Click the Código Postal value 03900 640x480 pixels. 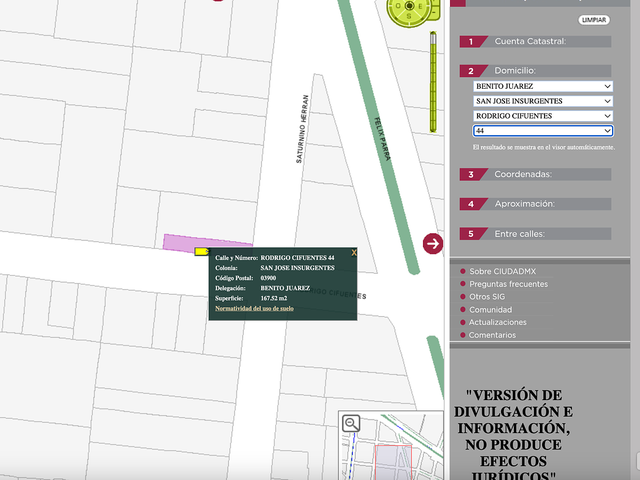pos(268,278)
